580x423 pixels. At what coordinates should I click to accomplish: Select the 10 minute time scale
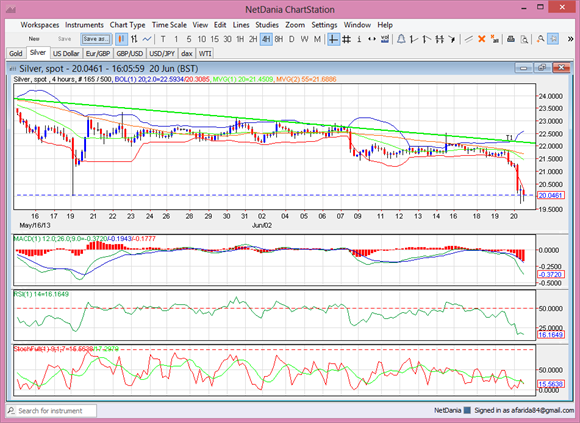coord(202,39)
